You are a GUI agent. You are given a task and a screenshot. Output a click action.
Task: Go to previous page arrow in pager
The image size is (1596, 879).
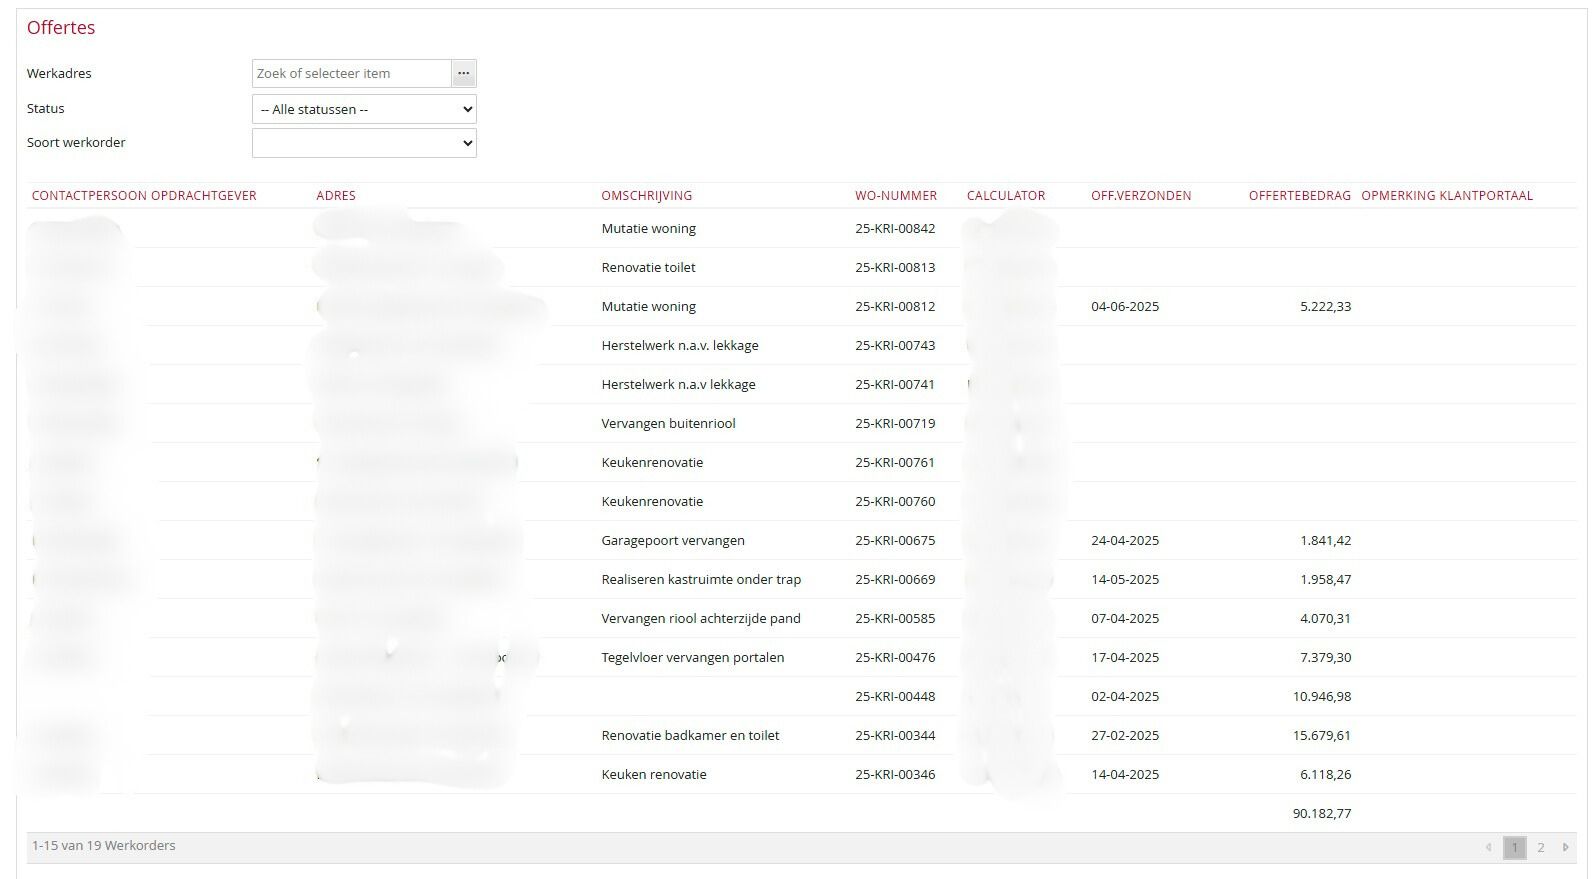(x=1488, y=848)
